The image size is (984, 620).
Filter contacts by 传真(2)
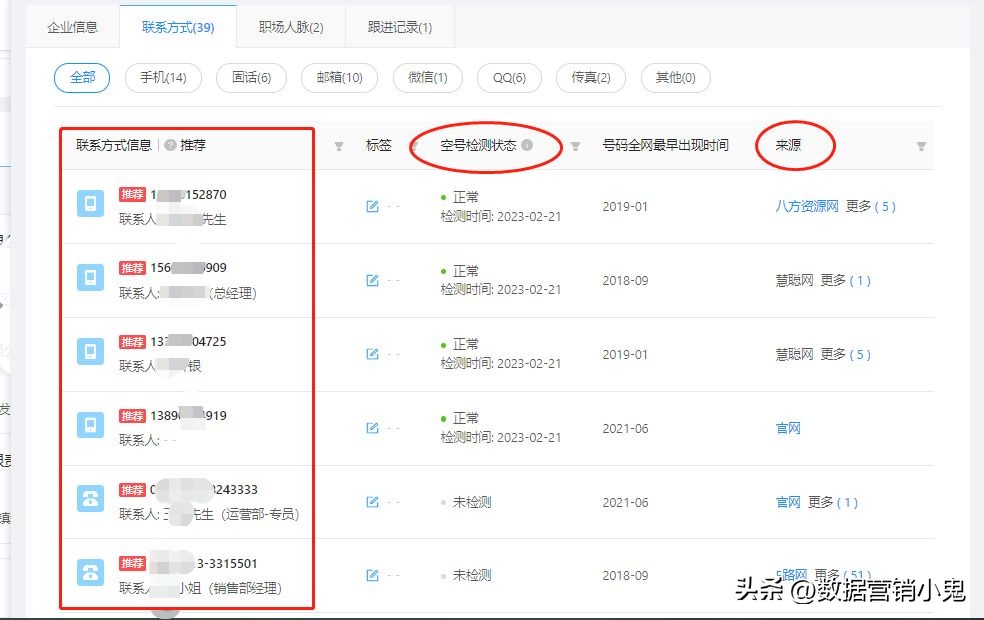point(591,78)
